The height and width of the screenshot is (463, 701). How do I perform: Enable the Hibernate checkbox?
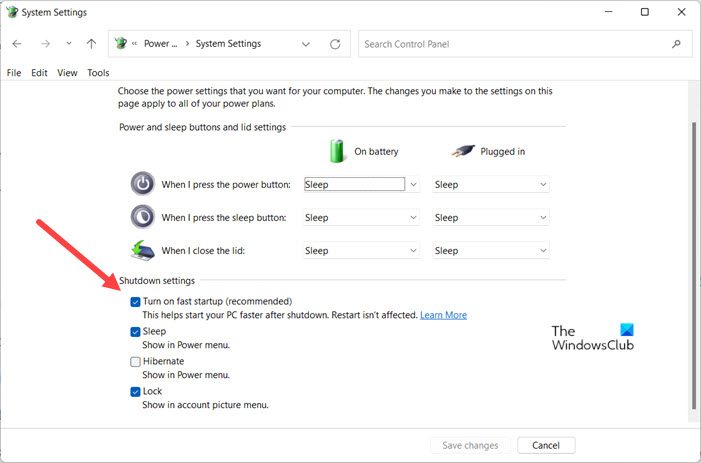[135, 361]
